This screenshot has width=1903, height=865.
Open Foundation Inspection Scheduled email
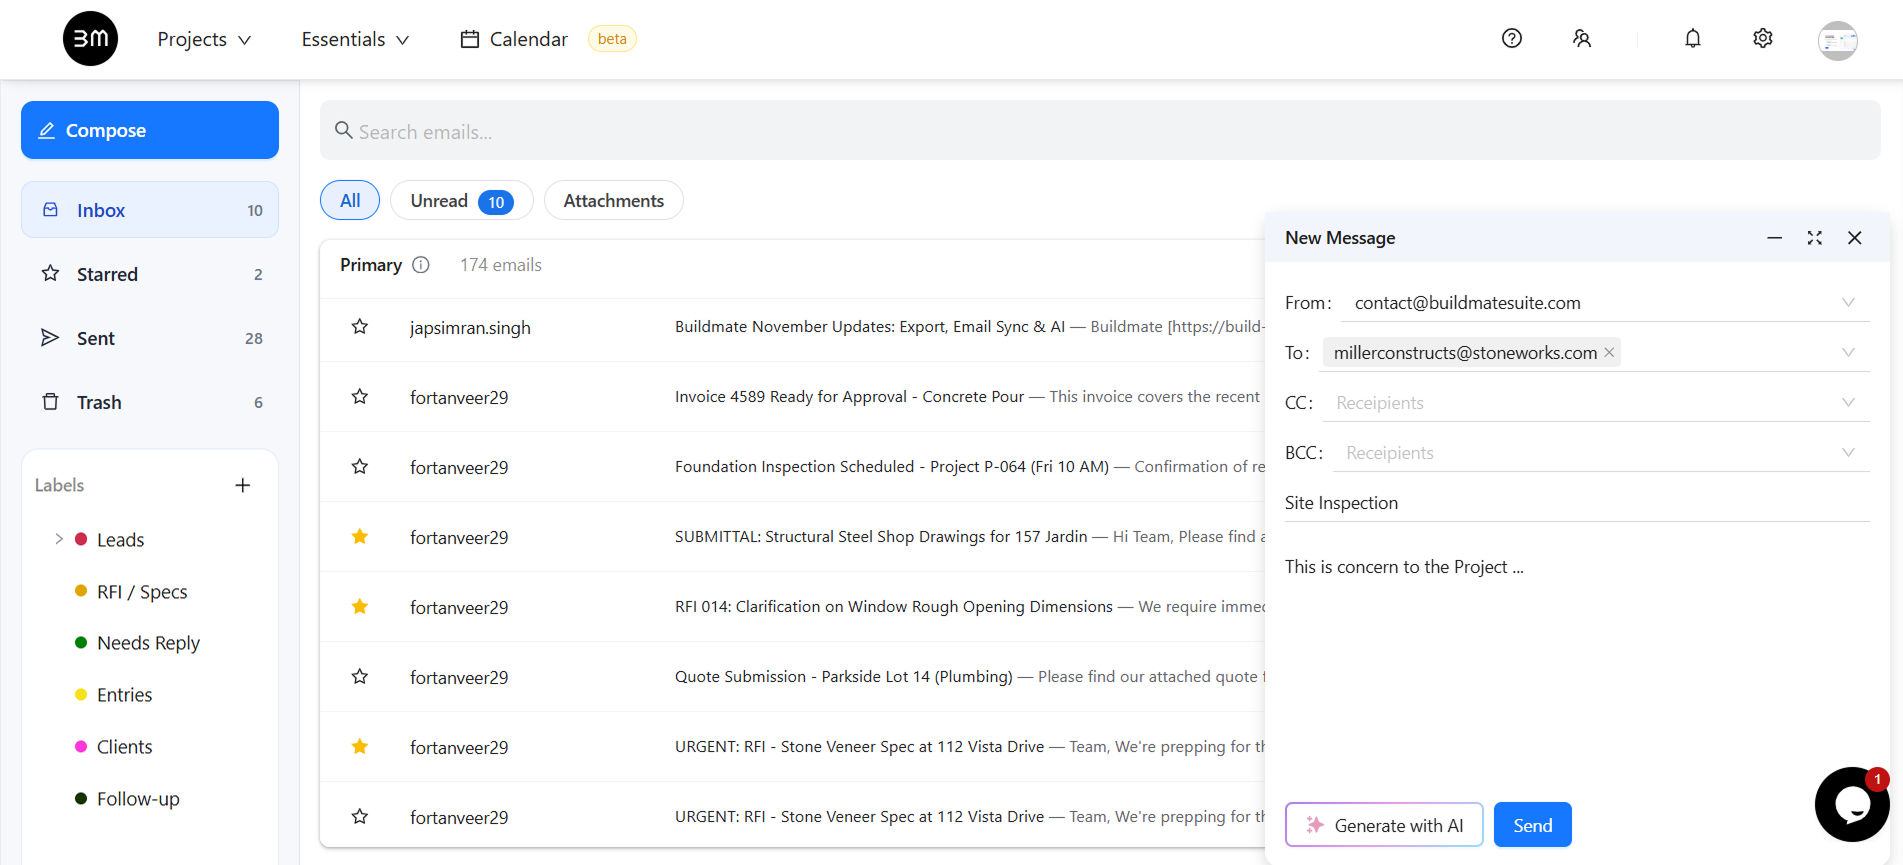pyautogui.click(x=970, y=467)
